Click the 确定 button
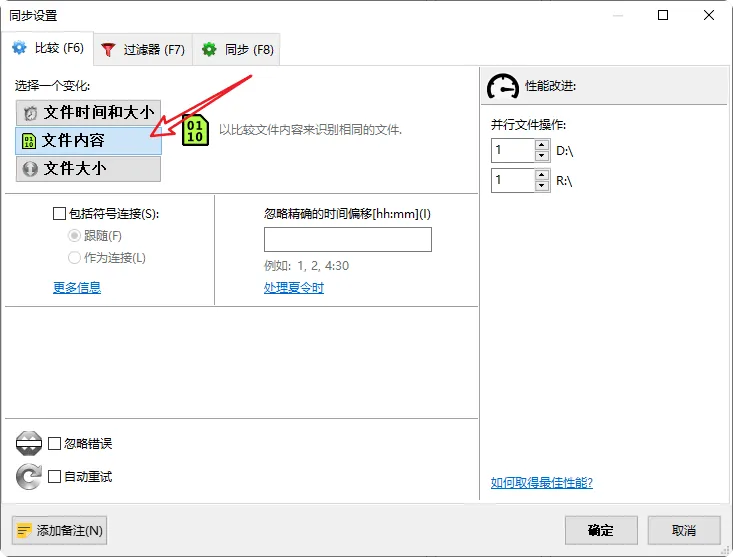Image resolution: width=733 pixels, height=557 pixels. pos(601,530)
